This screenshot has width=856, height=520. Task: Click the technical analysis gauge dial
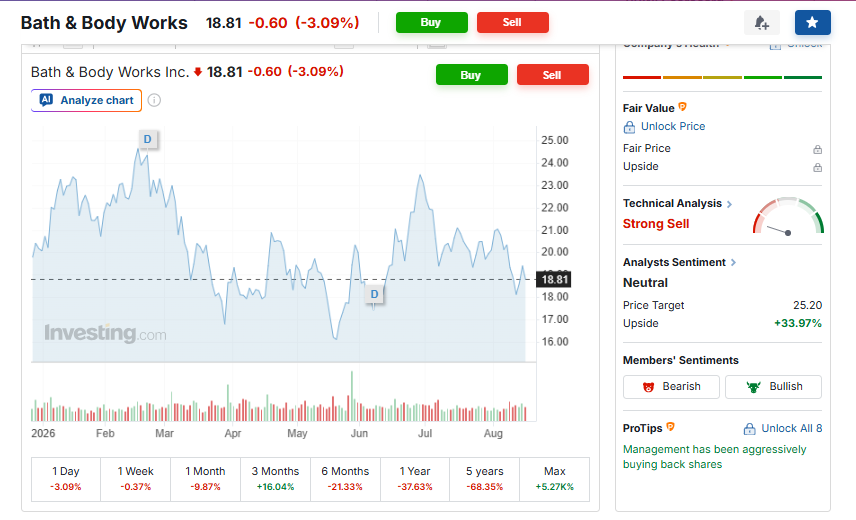[x=788, y=216]
